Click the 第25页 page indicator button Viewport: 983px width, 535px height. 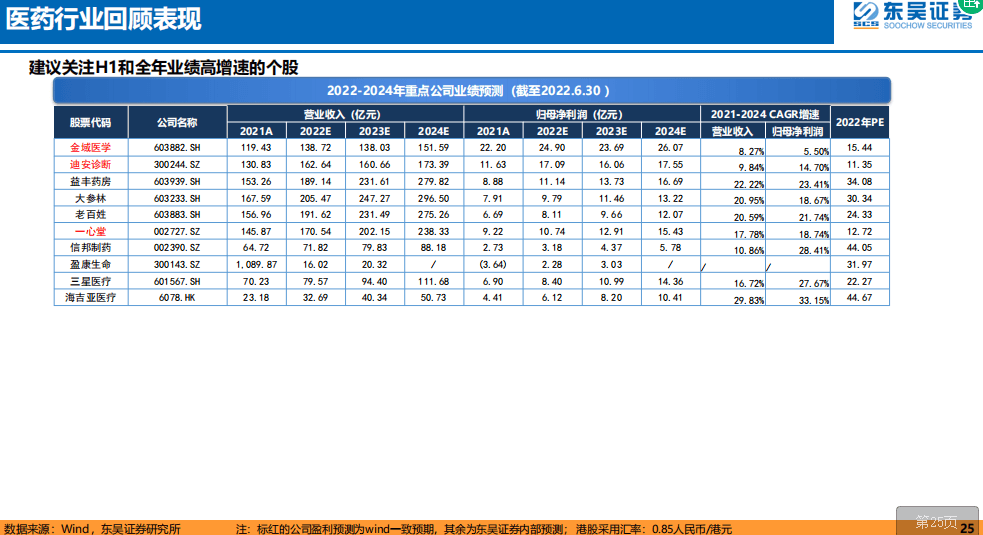937,521
